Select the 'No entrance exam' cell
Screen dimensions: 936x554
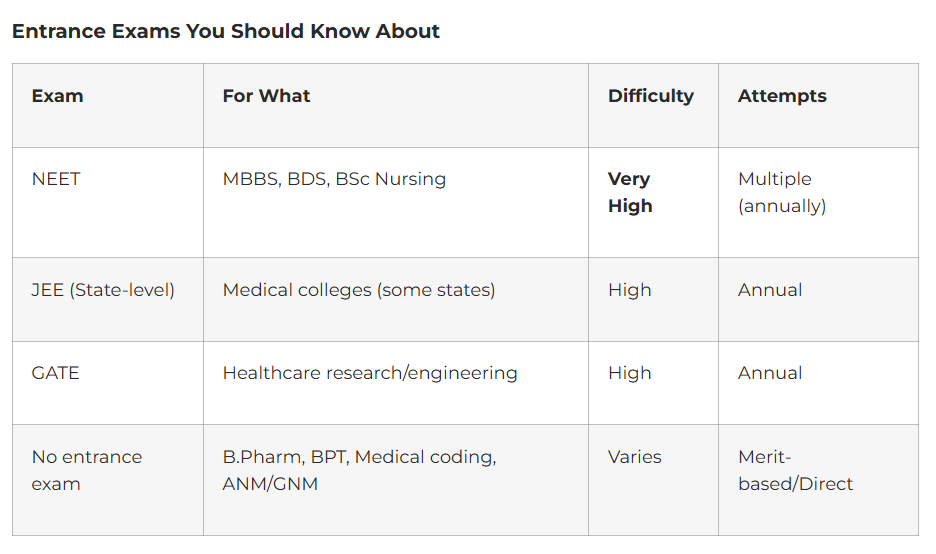[x=87, y=470]
